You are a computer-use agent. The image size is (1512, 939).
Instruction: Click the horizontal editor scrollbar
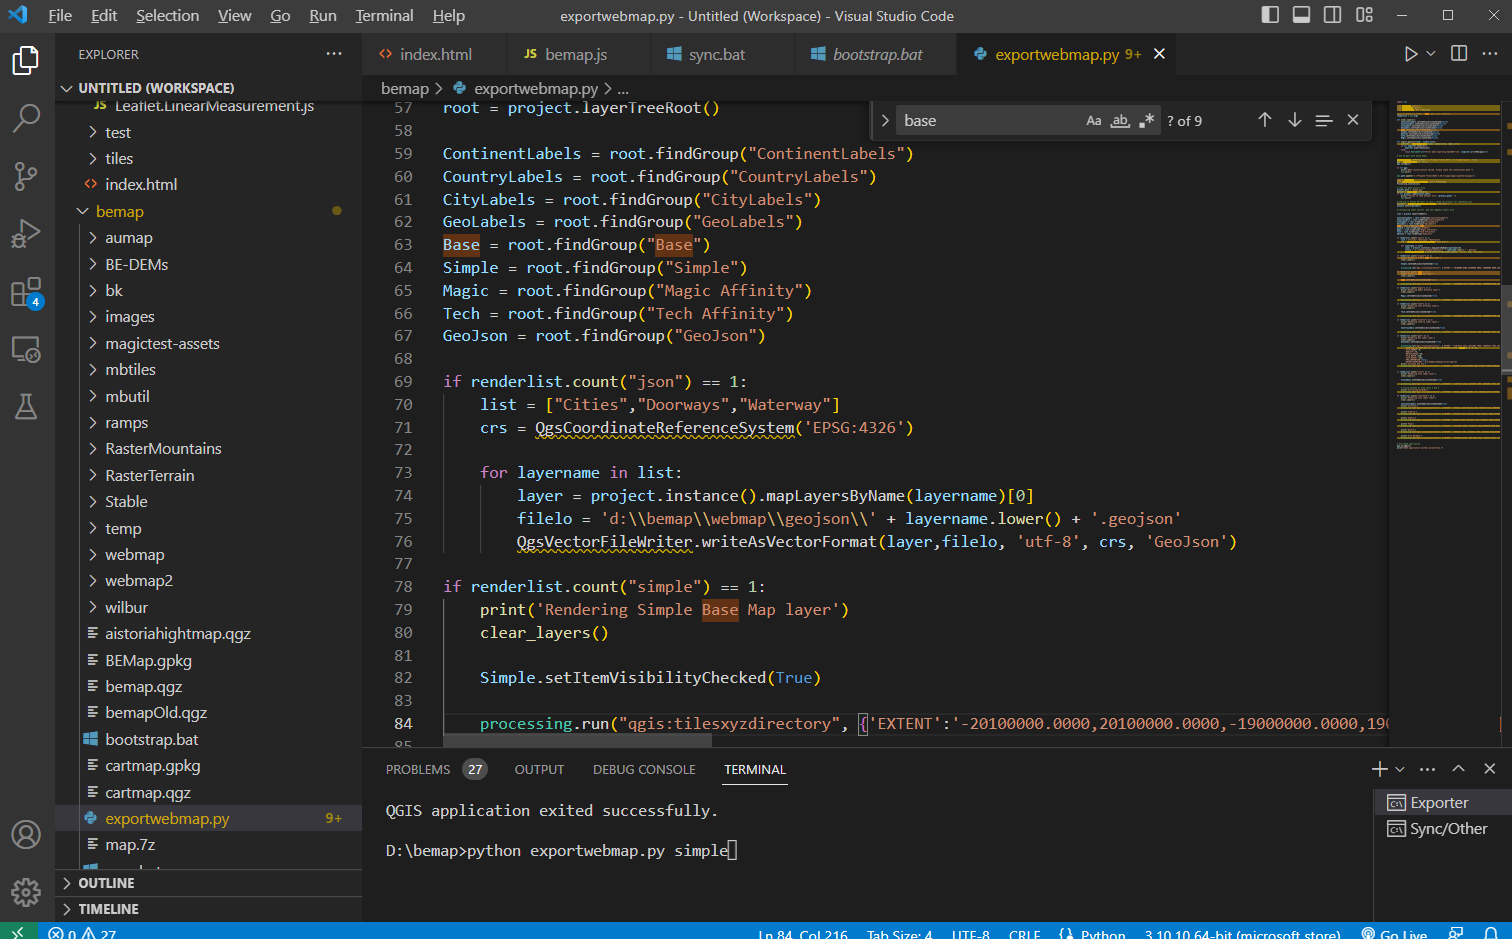click(577, 742)
